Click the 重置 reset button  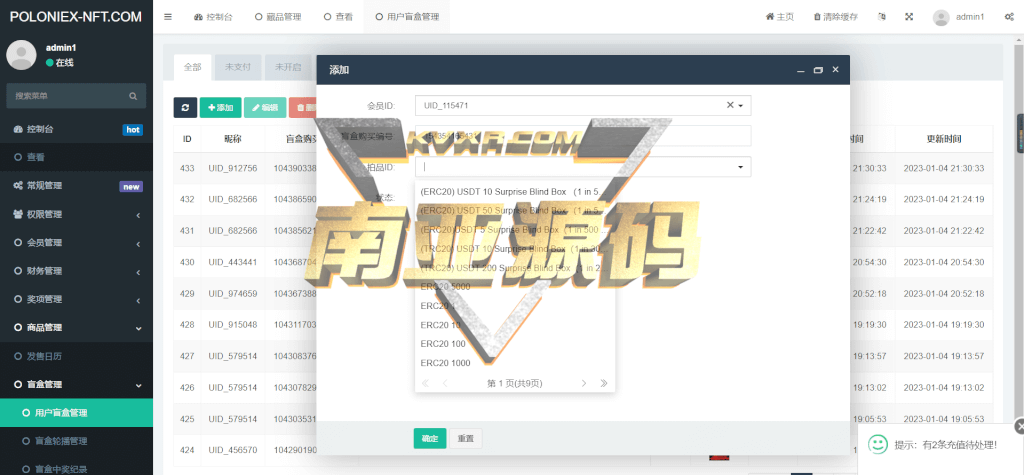(x=466, y=438)
